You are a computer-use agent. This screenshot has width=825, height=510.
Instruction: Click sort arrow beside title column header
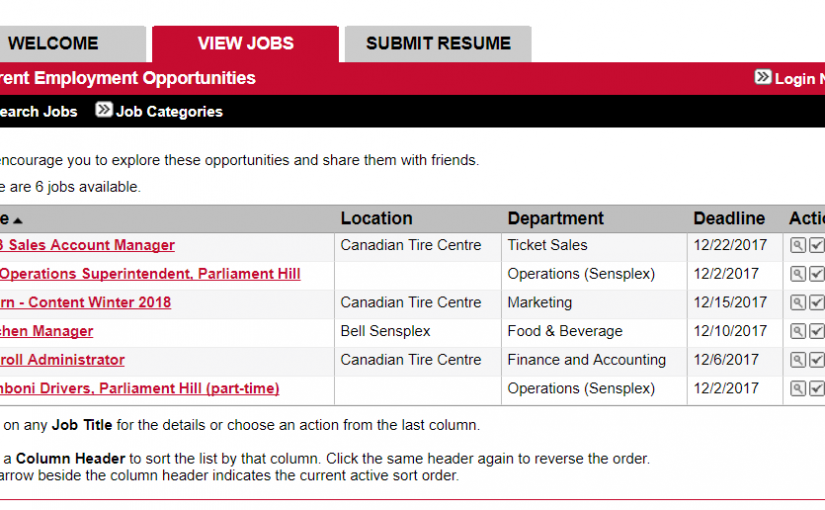click(x=17, y=220)
